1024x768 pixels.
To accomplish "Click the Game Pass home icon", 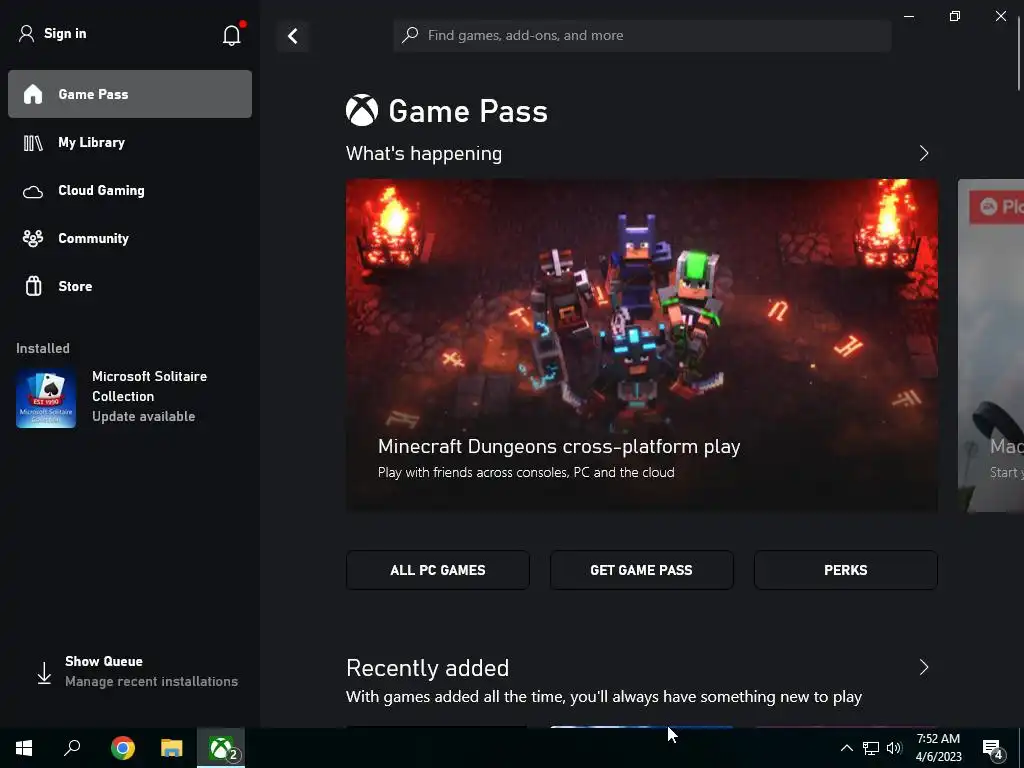I will click(x=33, y=94).
